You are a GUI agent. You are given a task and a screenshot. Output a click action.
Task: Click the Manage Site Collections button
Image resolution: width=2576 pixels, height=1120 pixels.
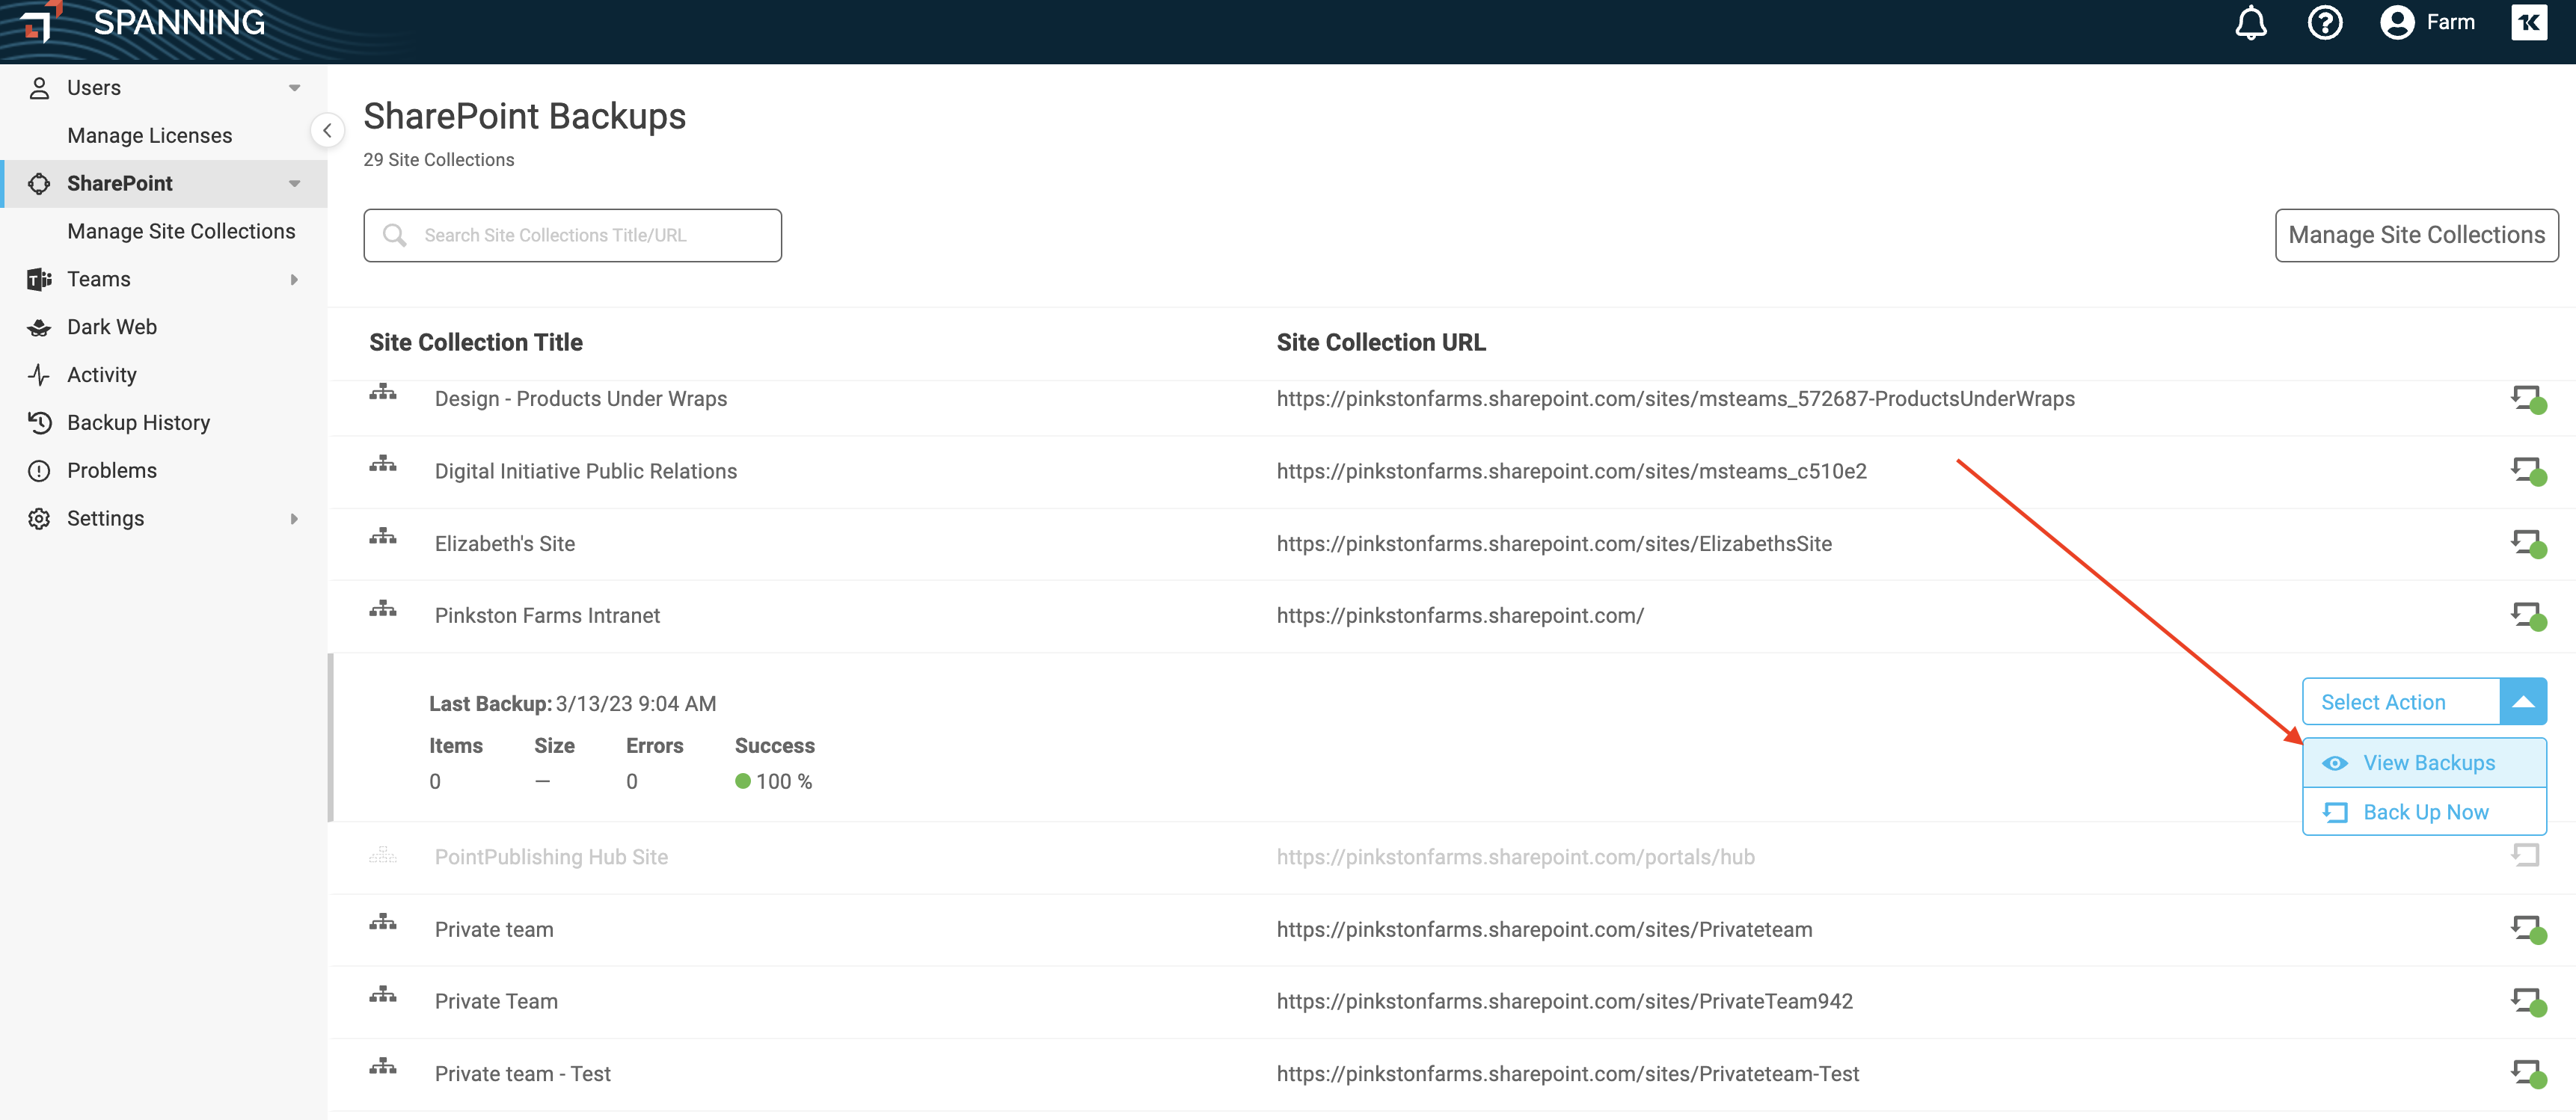click(x=2417, y=235)
